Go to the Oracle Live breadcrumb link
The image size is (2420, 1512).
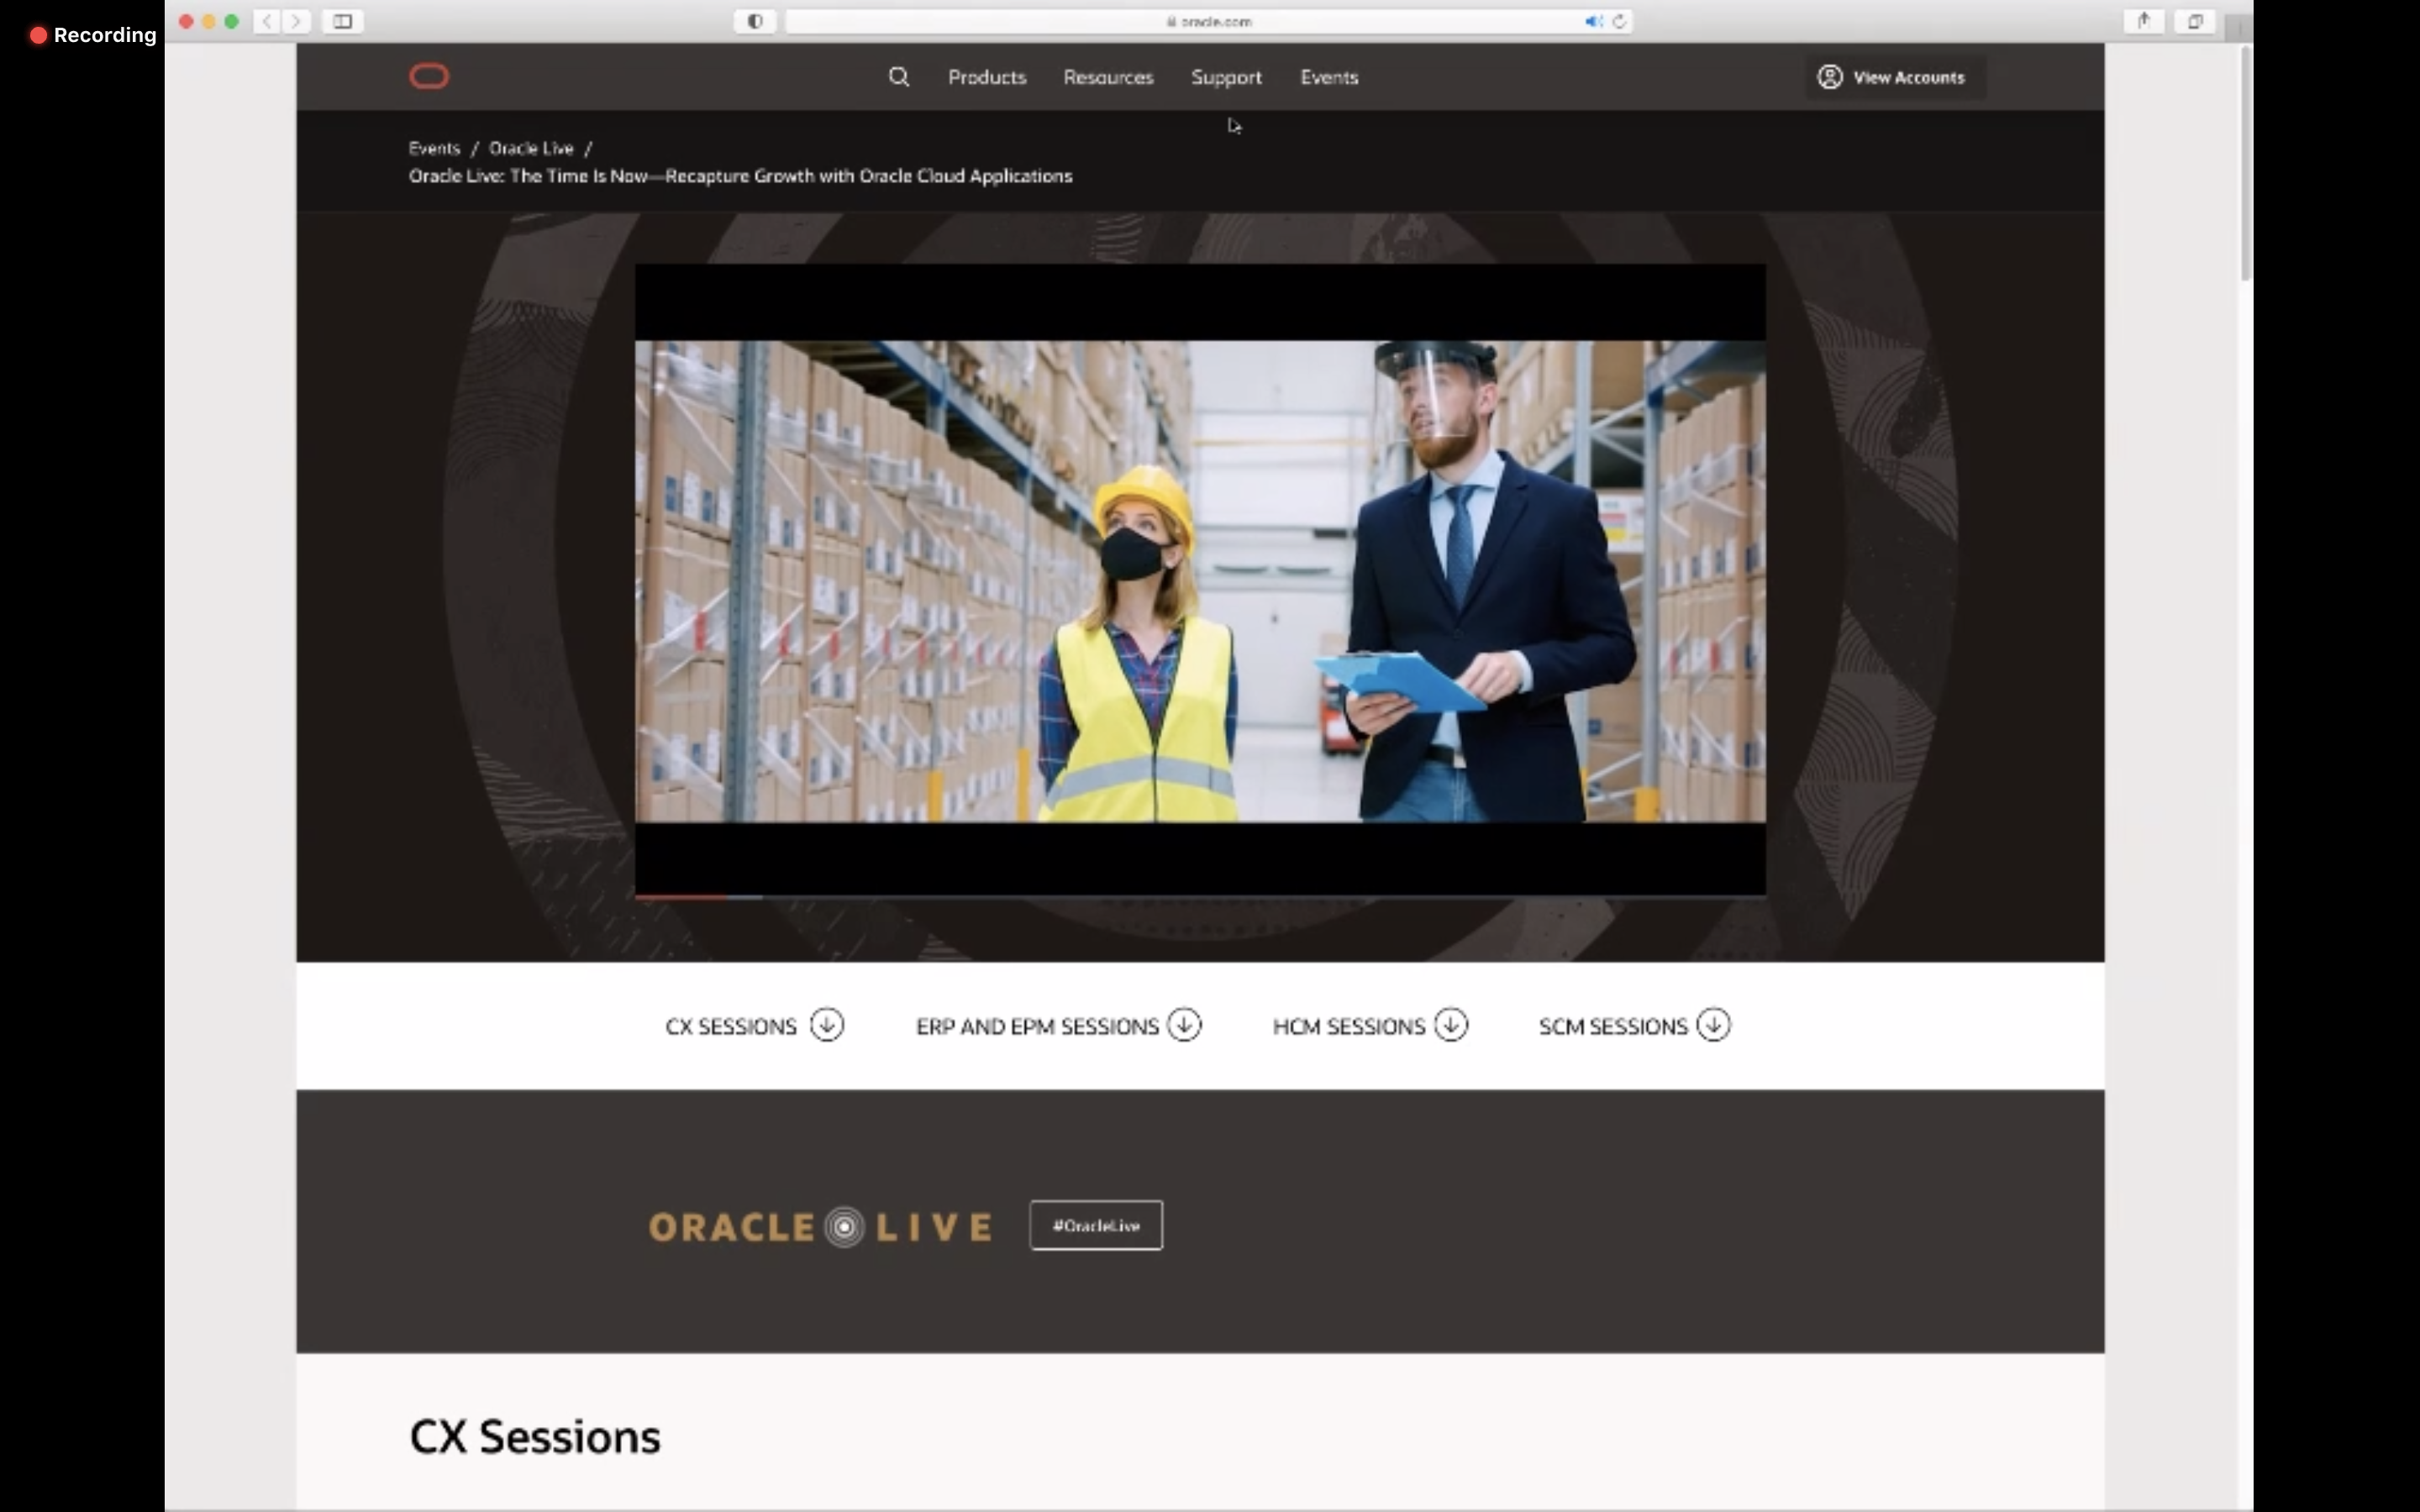click(531, 148)
